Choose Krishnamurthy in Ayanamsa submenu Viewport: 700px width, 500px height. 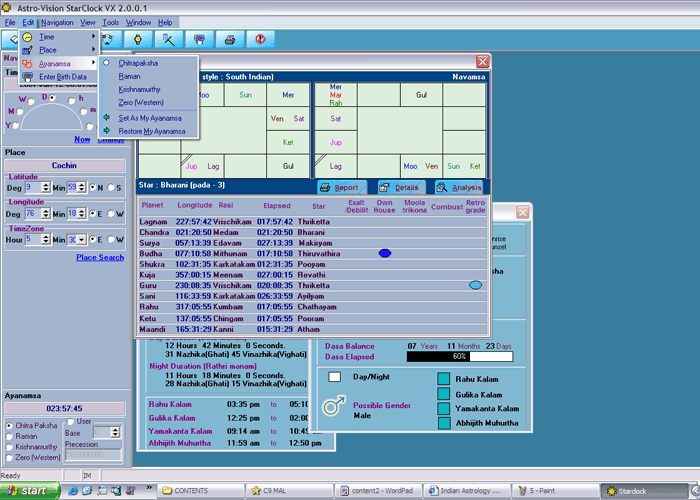coord(139,89)
